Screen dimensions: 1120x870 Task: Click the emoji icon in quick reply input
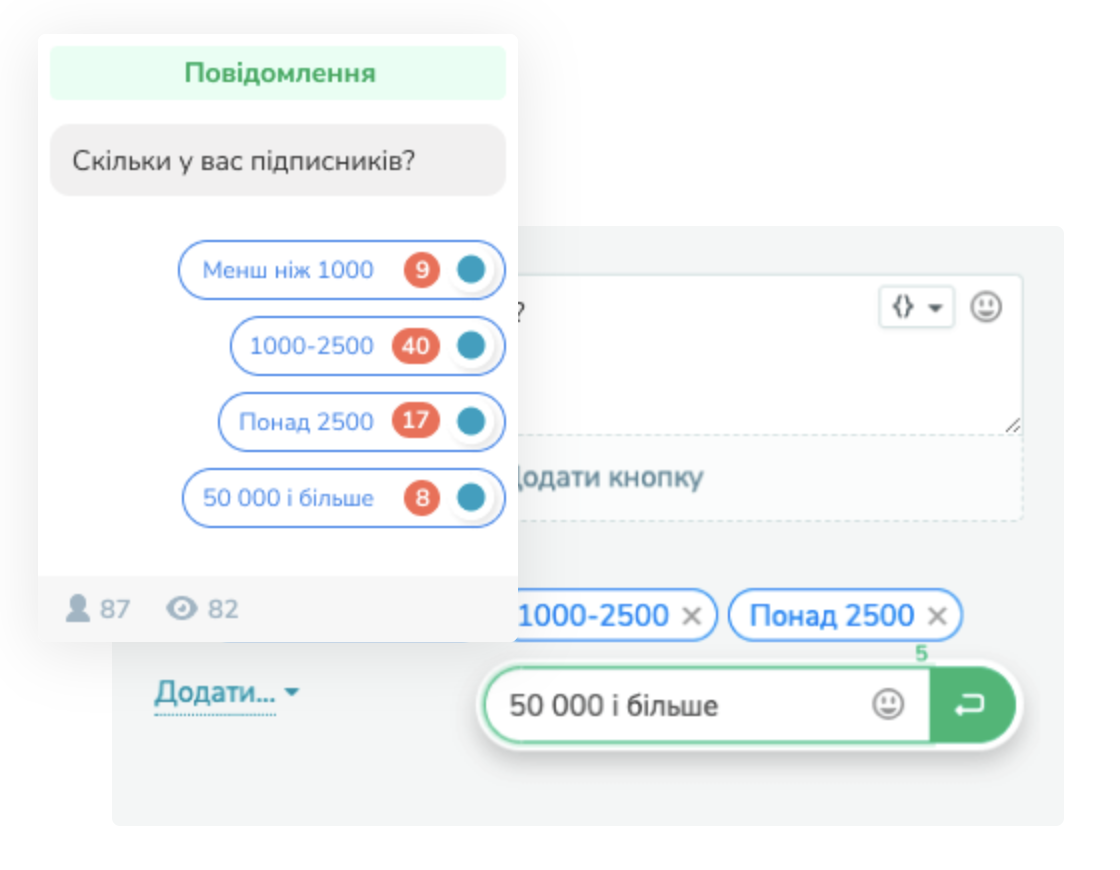tap(887, 705)
